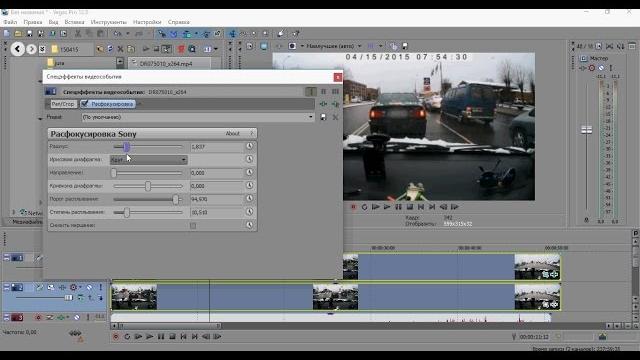
Task: Toggle loop playback in the preview transport
Action: [x=364, y=207]
